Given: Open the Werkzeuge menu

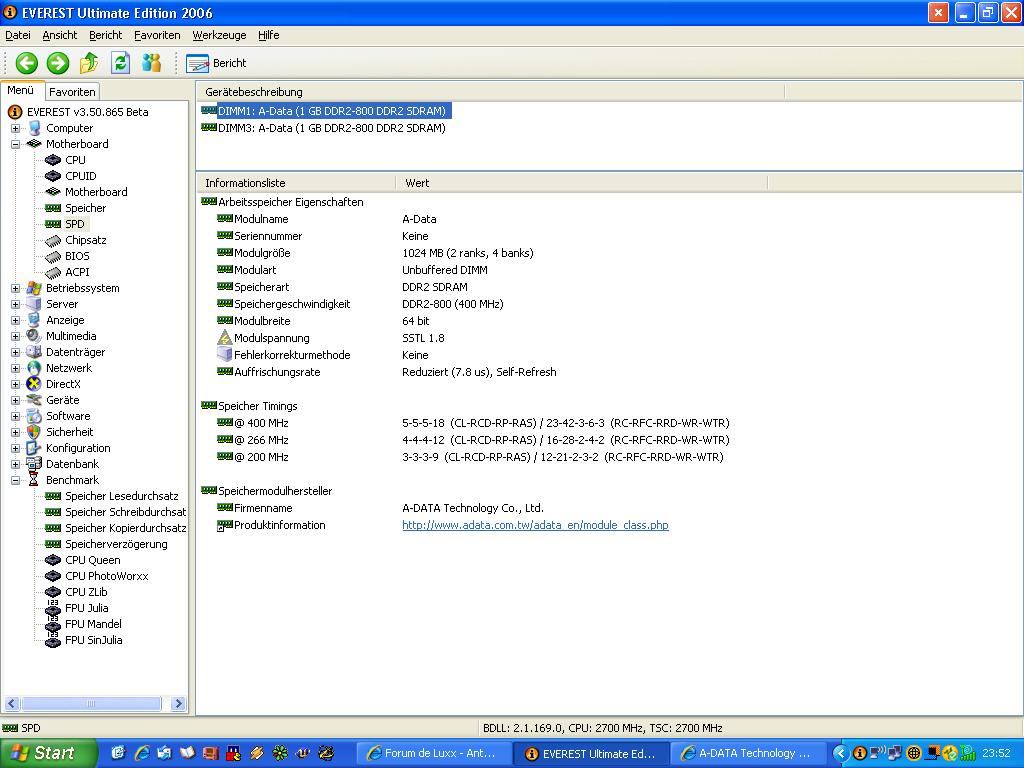Looking at the screenshot, I should click(x=219, y=35).
